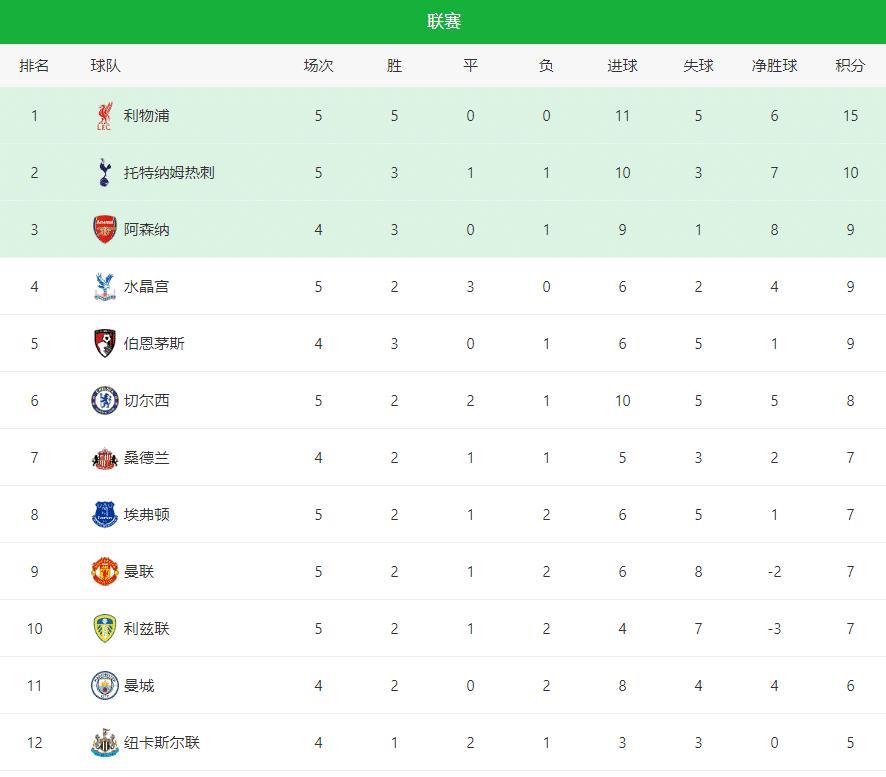Click the 积分 column header
Screen dimensions: 886x777
point(850,66)
